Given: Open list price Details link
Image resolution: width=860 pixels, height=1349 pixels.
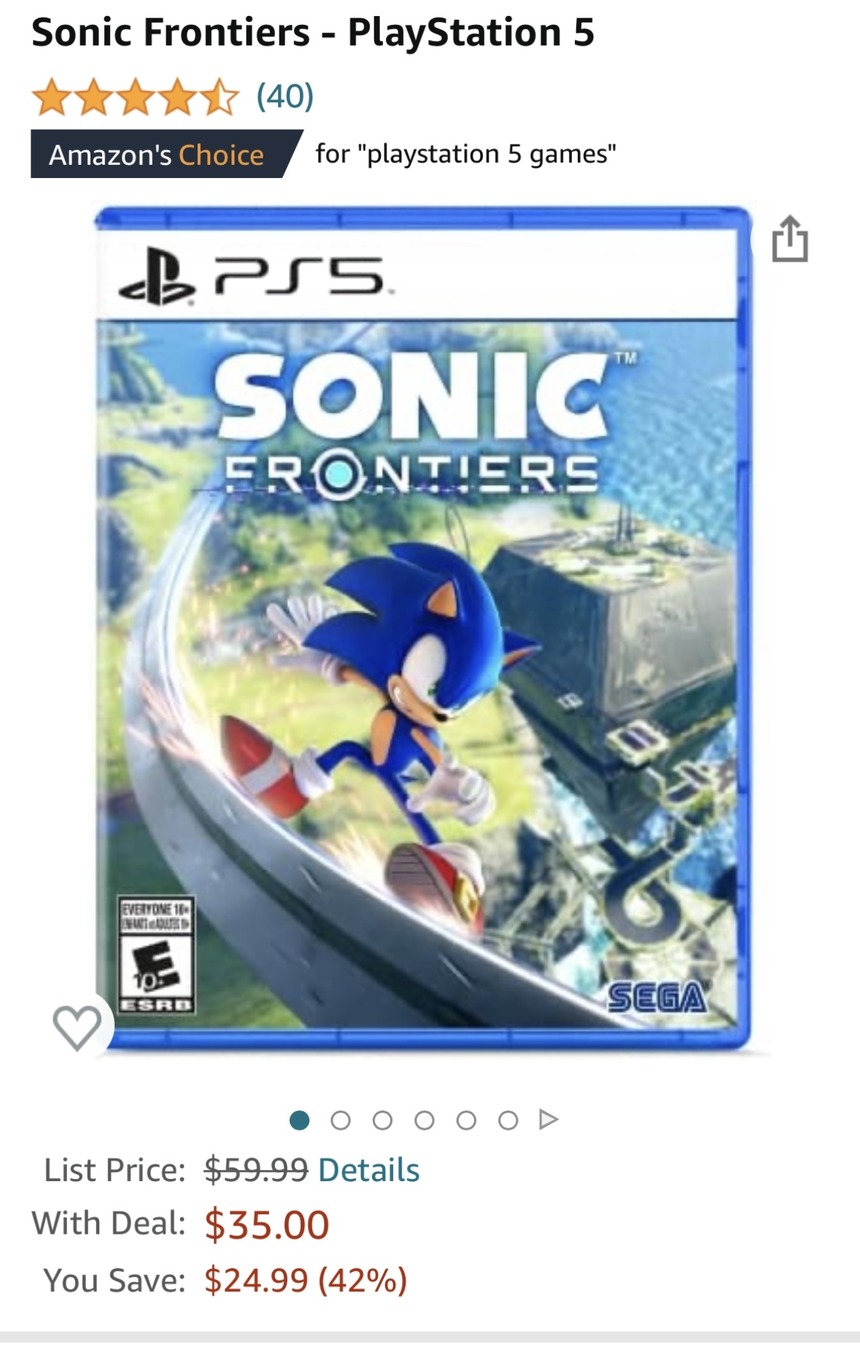Looking at the screenshot, I should [368, 1169].
